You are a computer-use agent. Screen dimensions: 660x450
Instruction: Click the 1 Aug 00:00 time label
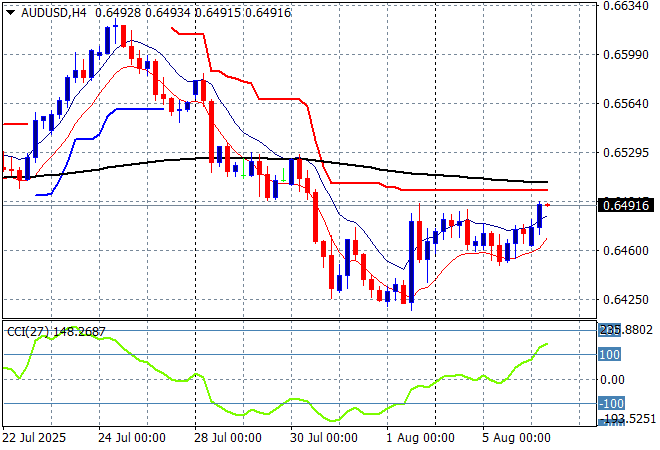tap(420, 438)
